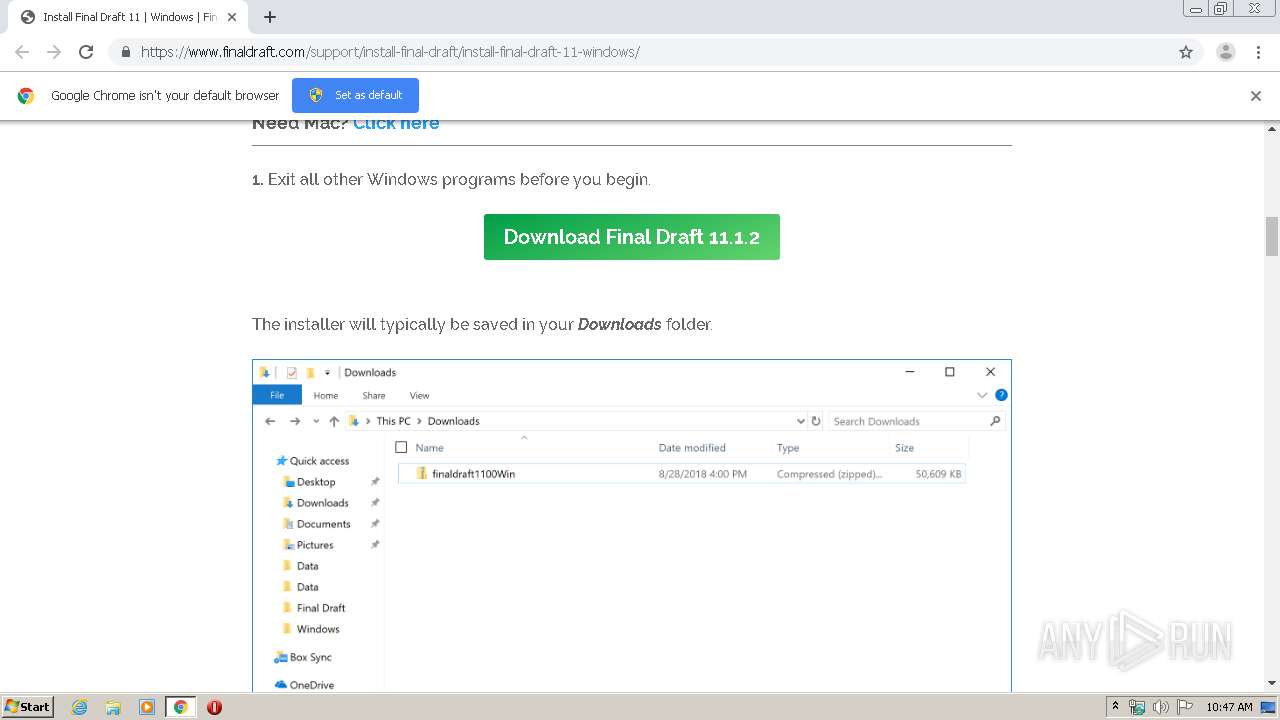1280x720 pixels.
Task: Follow the Click here link for Mac
Action: tap(396, 123)
